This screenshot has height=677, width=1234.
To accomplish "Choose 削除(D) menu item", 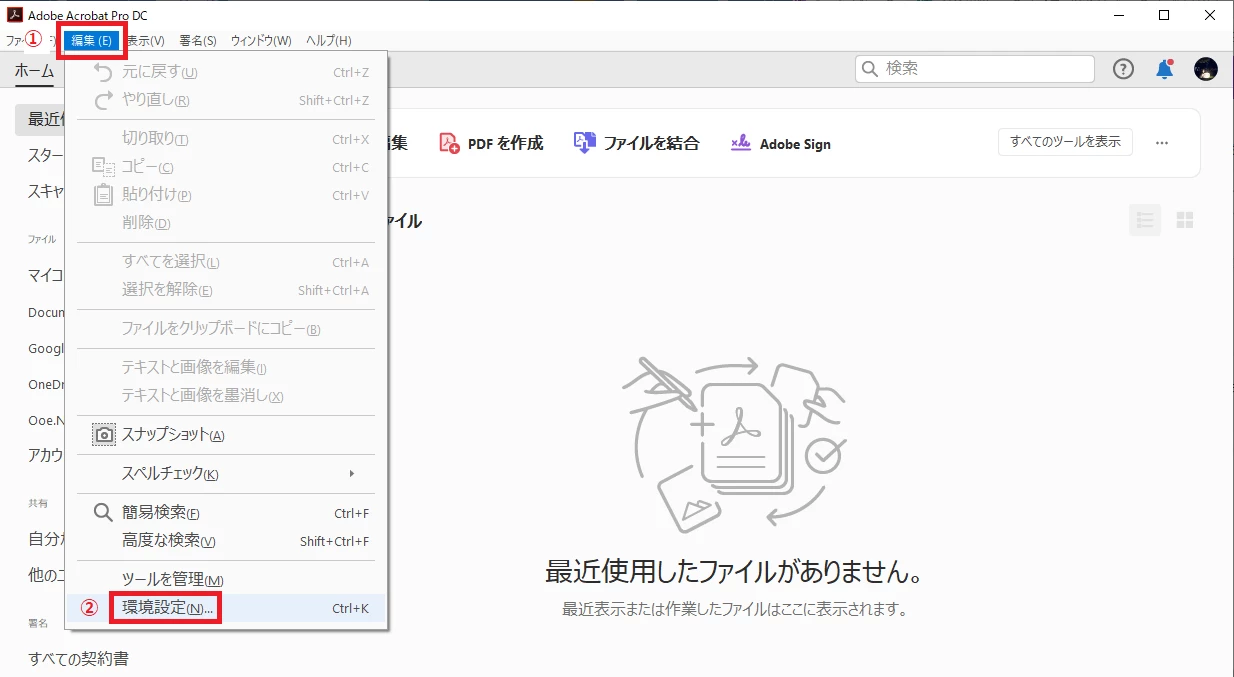I will (x=225, y=223).
